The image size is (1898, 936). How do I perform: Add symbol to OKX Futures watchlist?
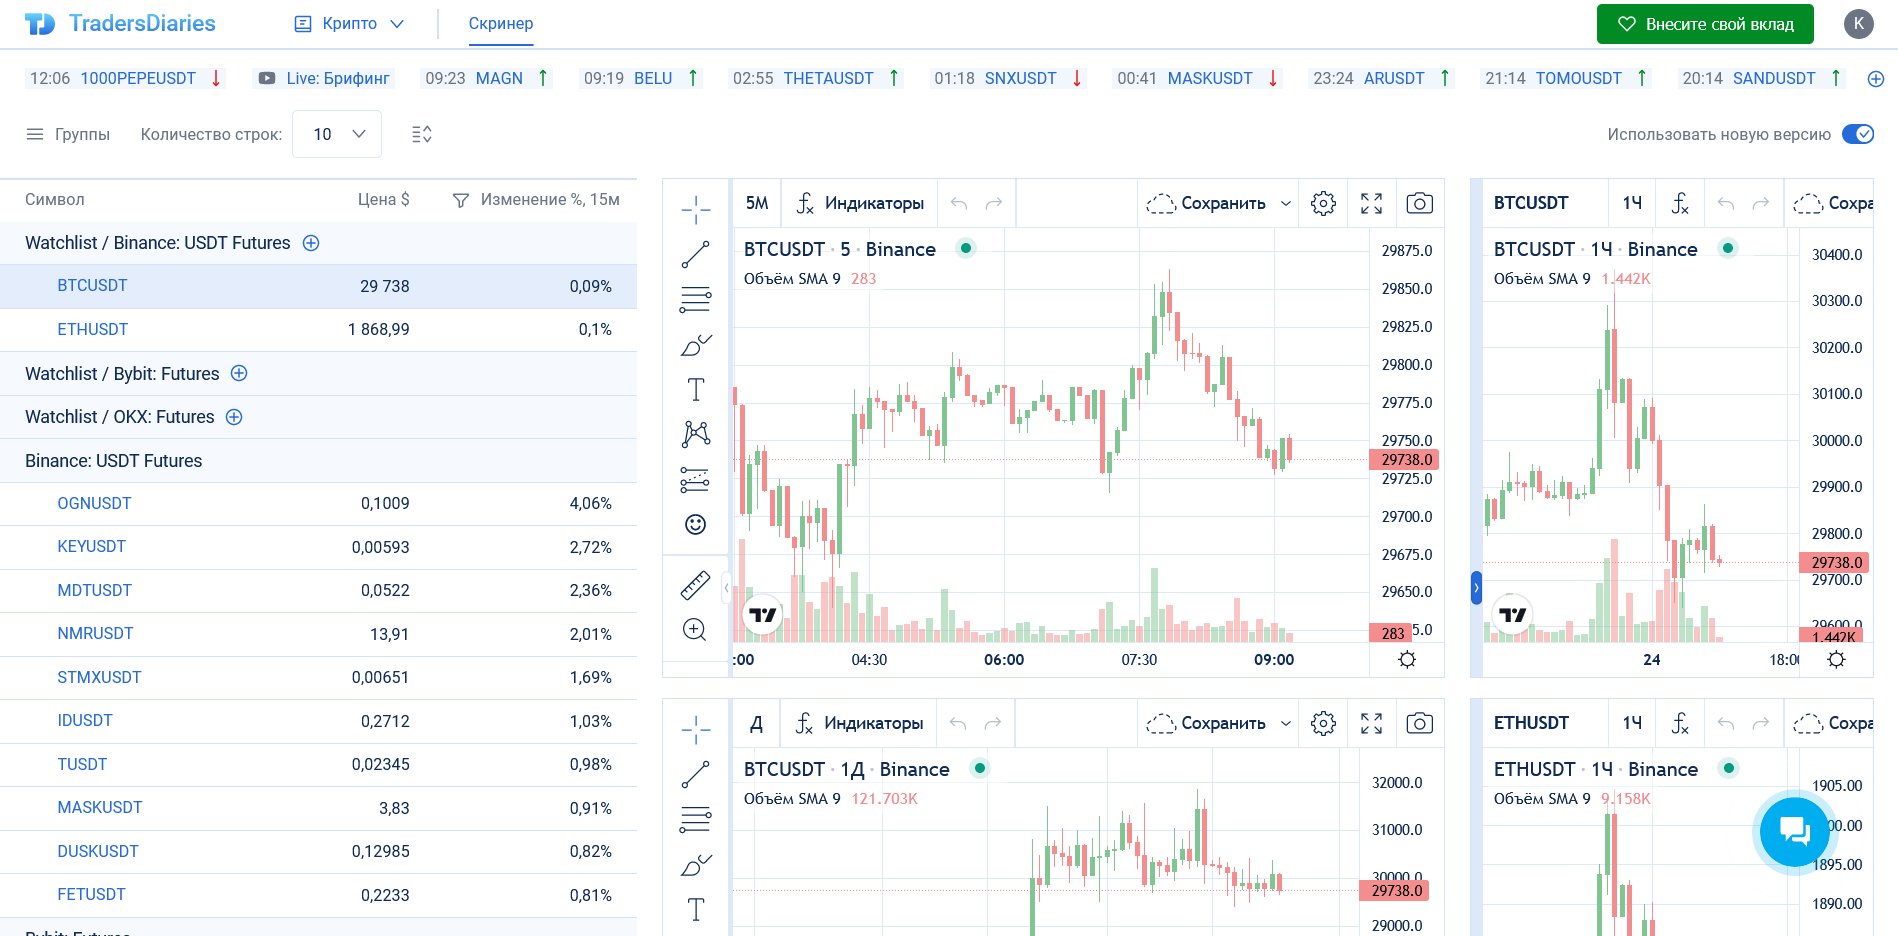[x=234, y=417]
